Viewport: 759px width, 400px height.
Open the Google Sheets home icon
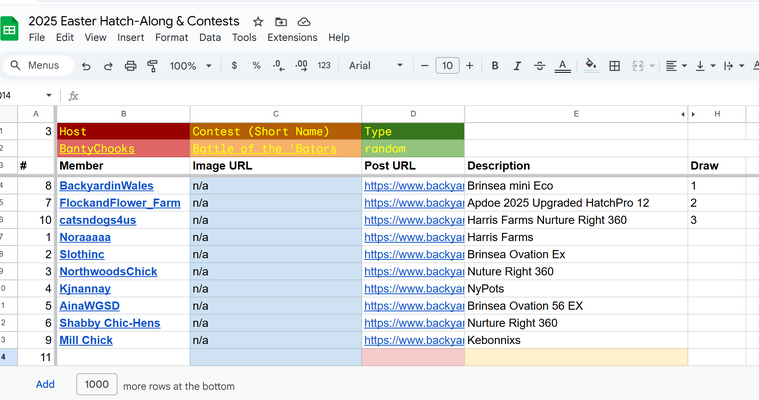coord(9,29)
